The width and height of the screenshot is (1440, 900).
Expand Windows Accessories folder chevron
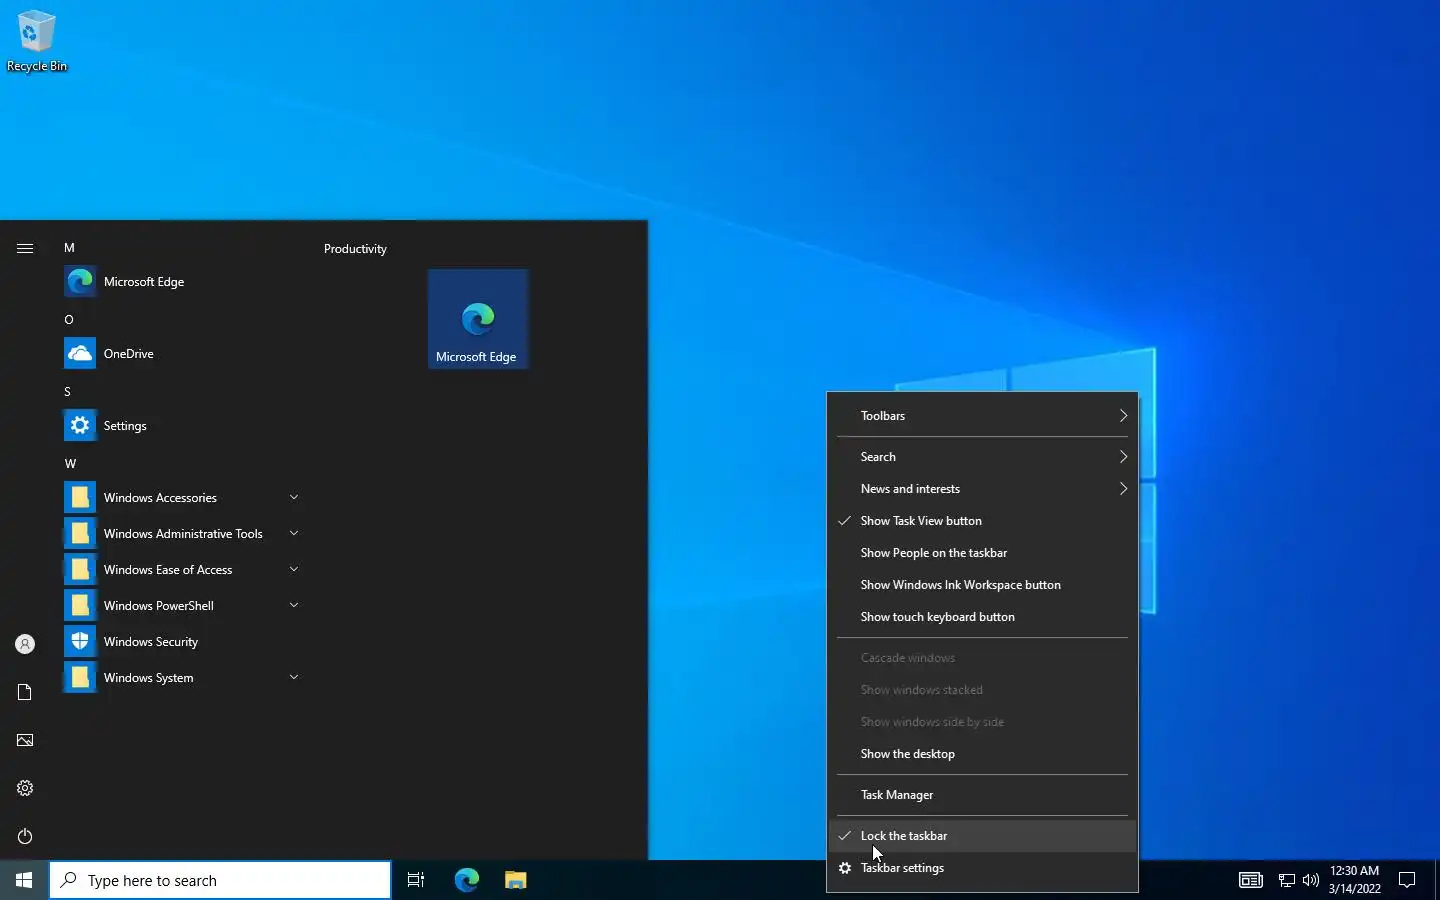coord(294,497)
